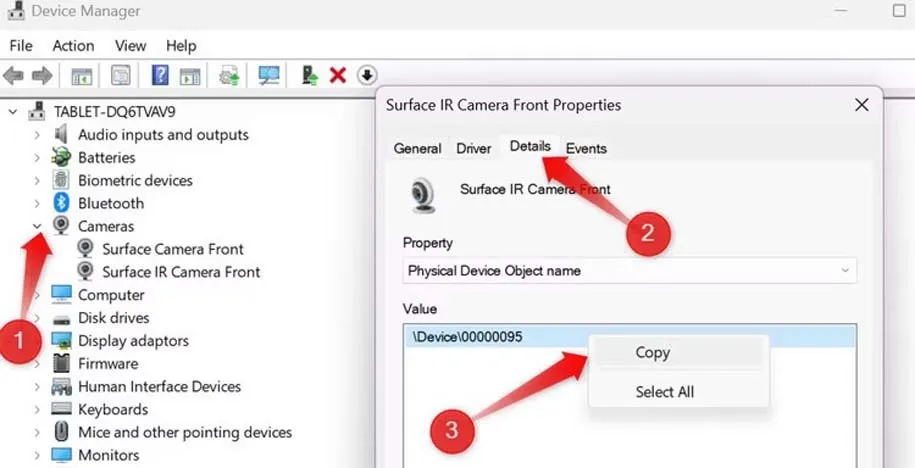Expand the Bluetooth category
Viewport: 915px width, 468px height.
pos(37,203)
